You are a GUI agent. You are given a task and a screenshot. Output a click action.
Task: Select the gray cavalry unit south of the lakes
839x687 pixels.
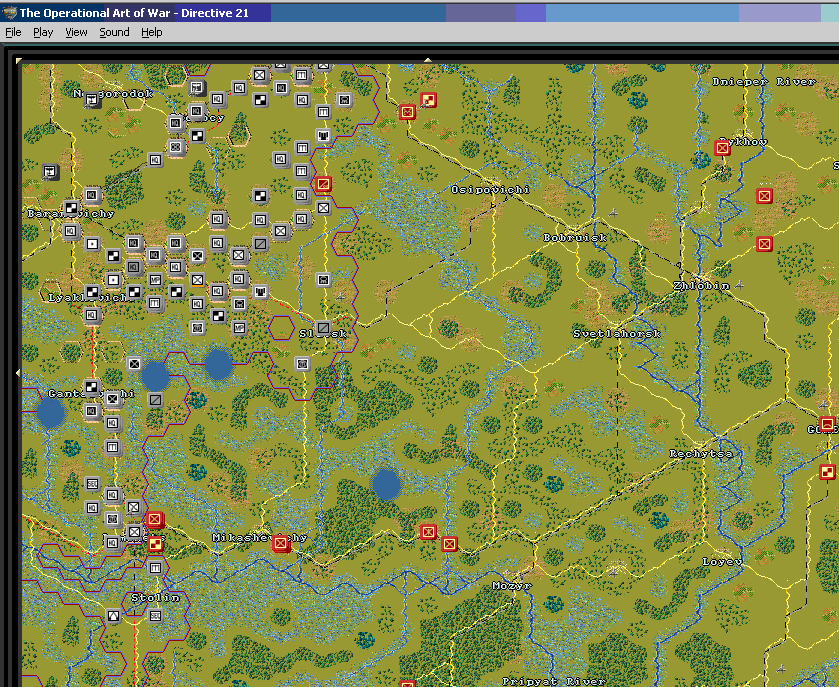(x=155, y=399)
